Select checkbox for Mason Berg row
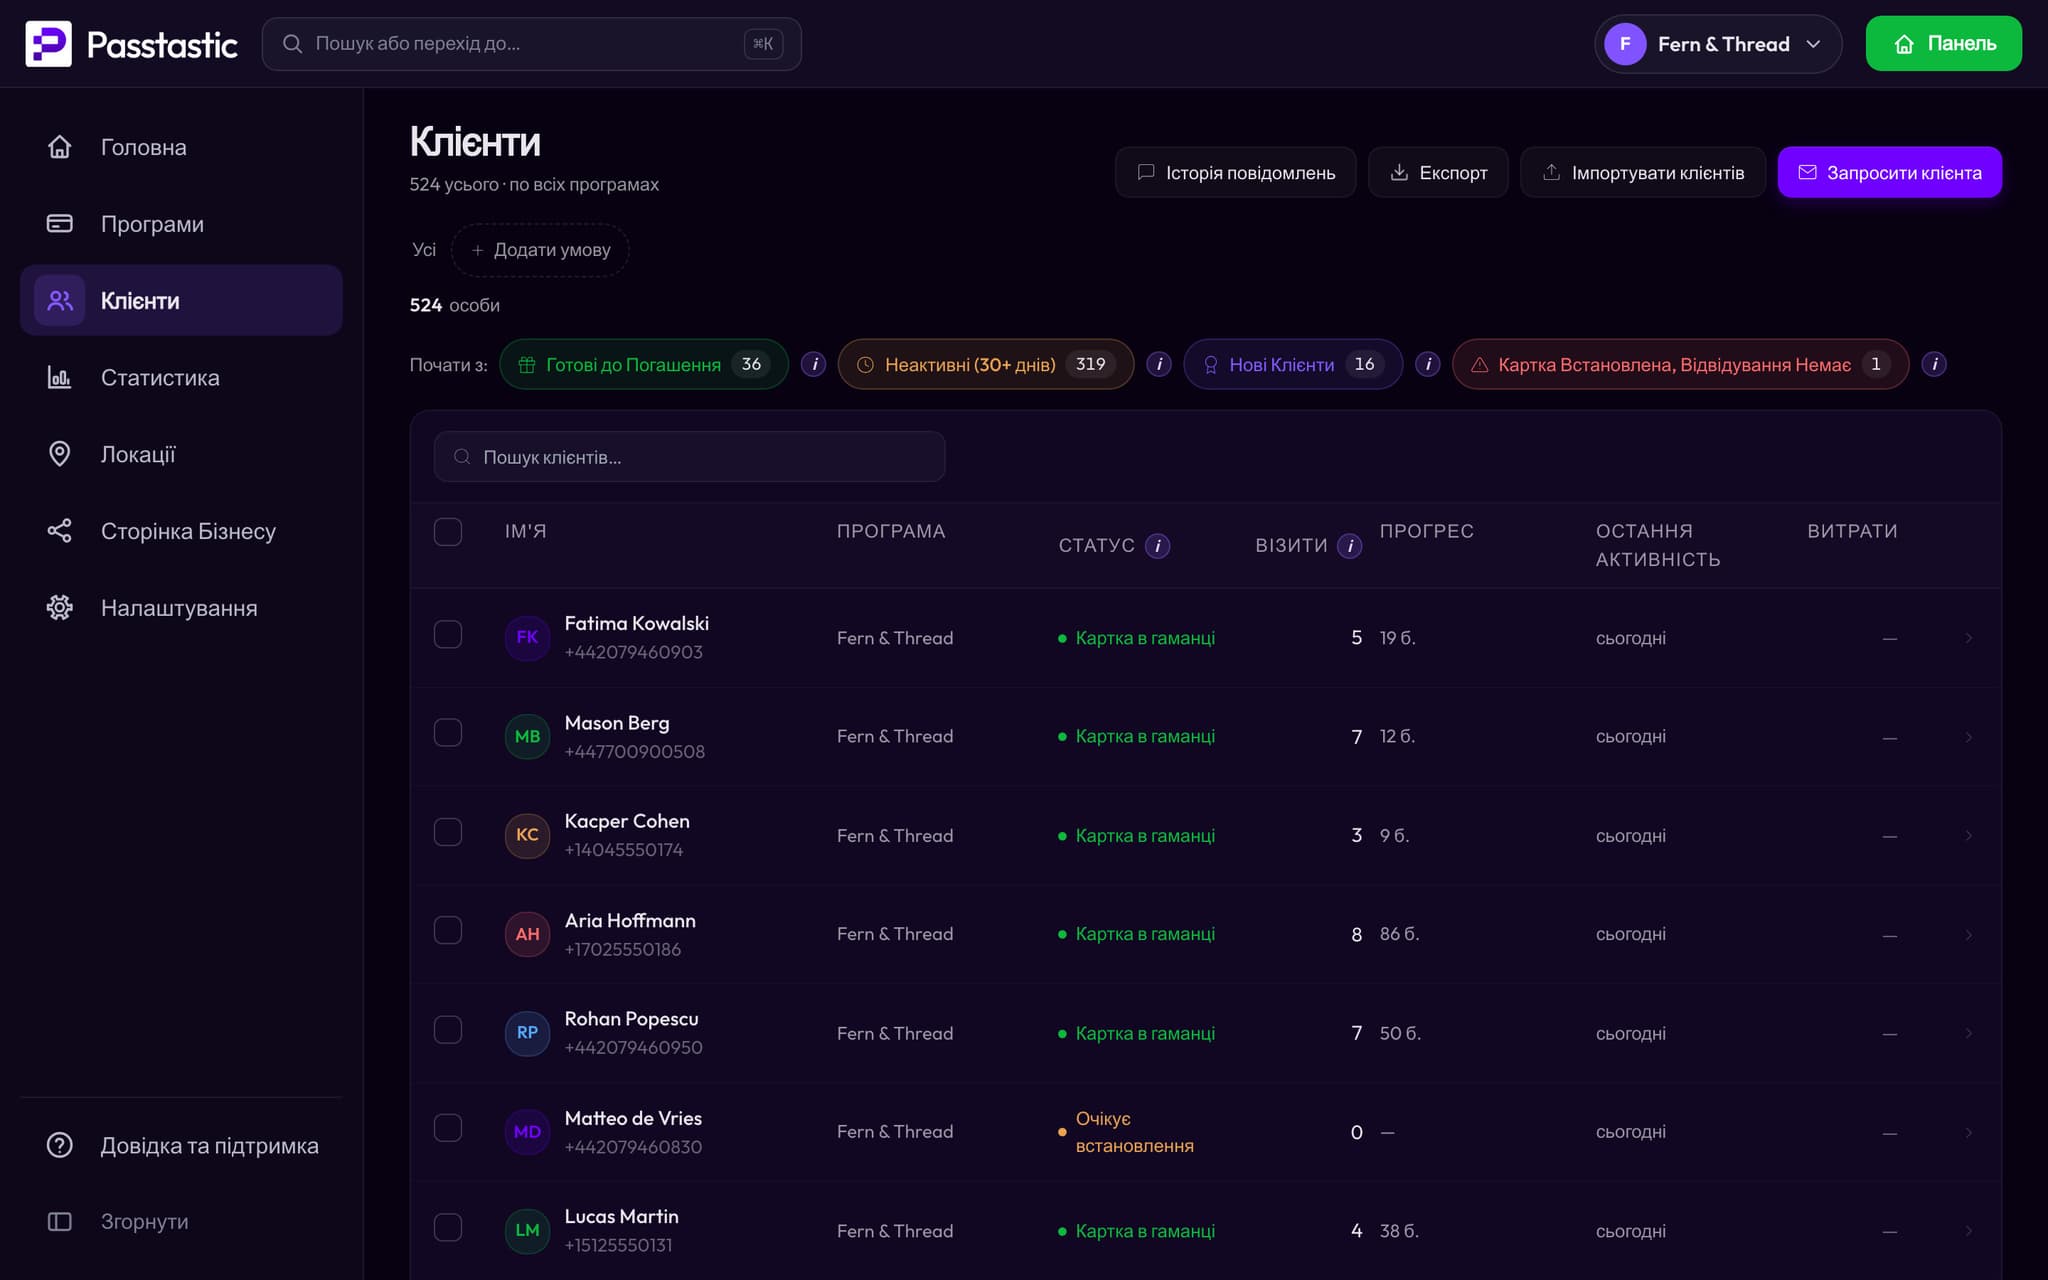Image resolution: width=2048 pixels, height=1280 pixels. 448,733
